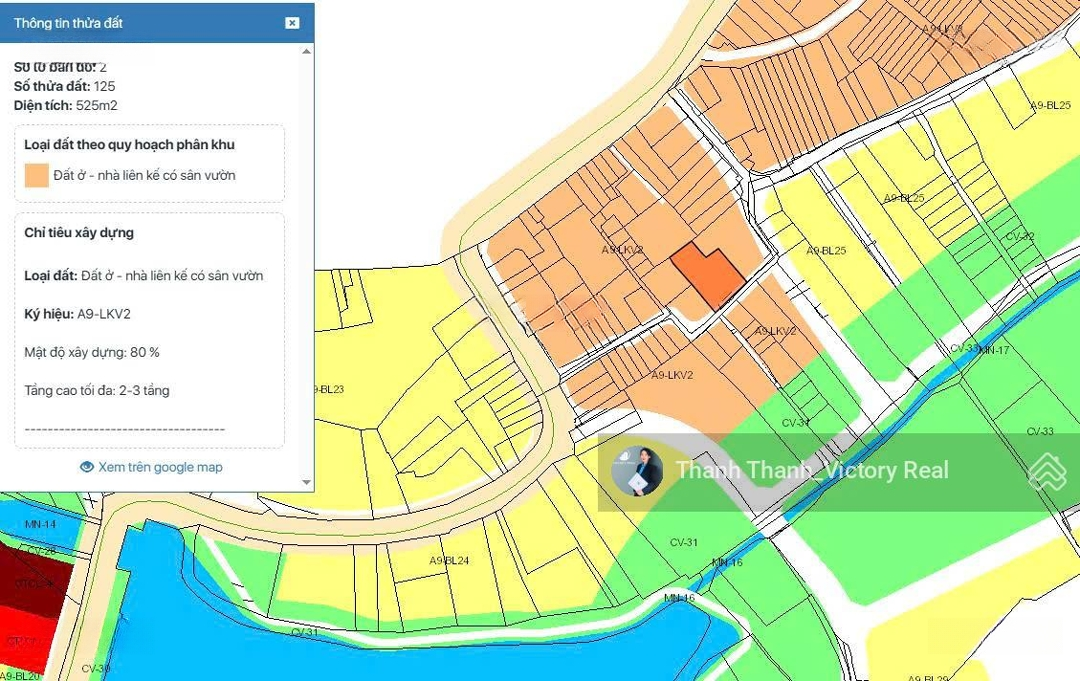Click the CV-33 green zone label
Screen dimensions: 1080x681
1040,432
